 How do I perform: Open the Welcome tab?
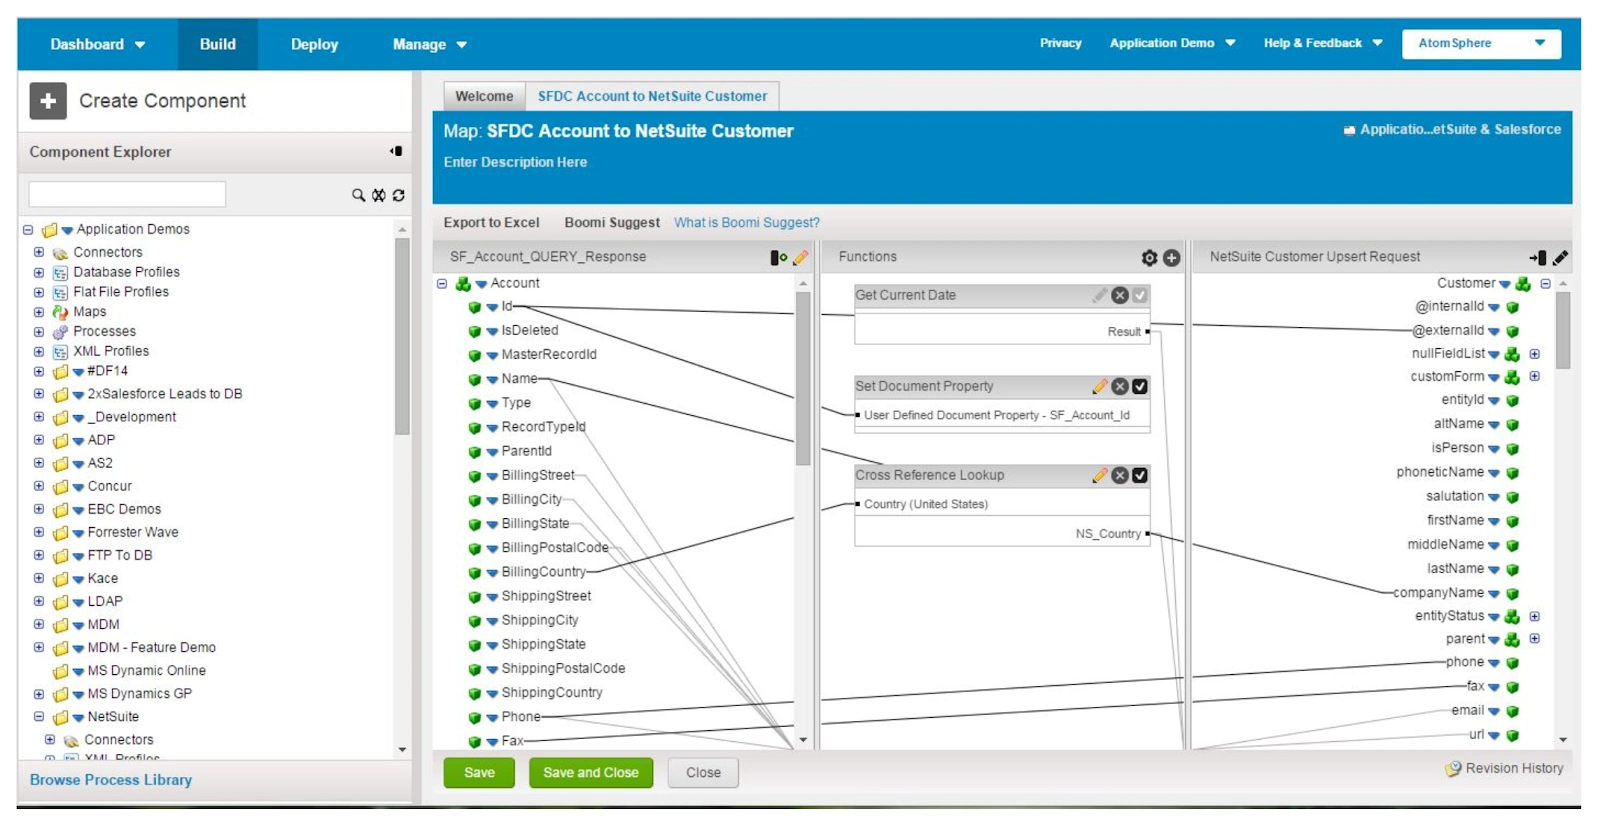click(x=484, y=96)
